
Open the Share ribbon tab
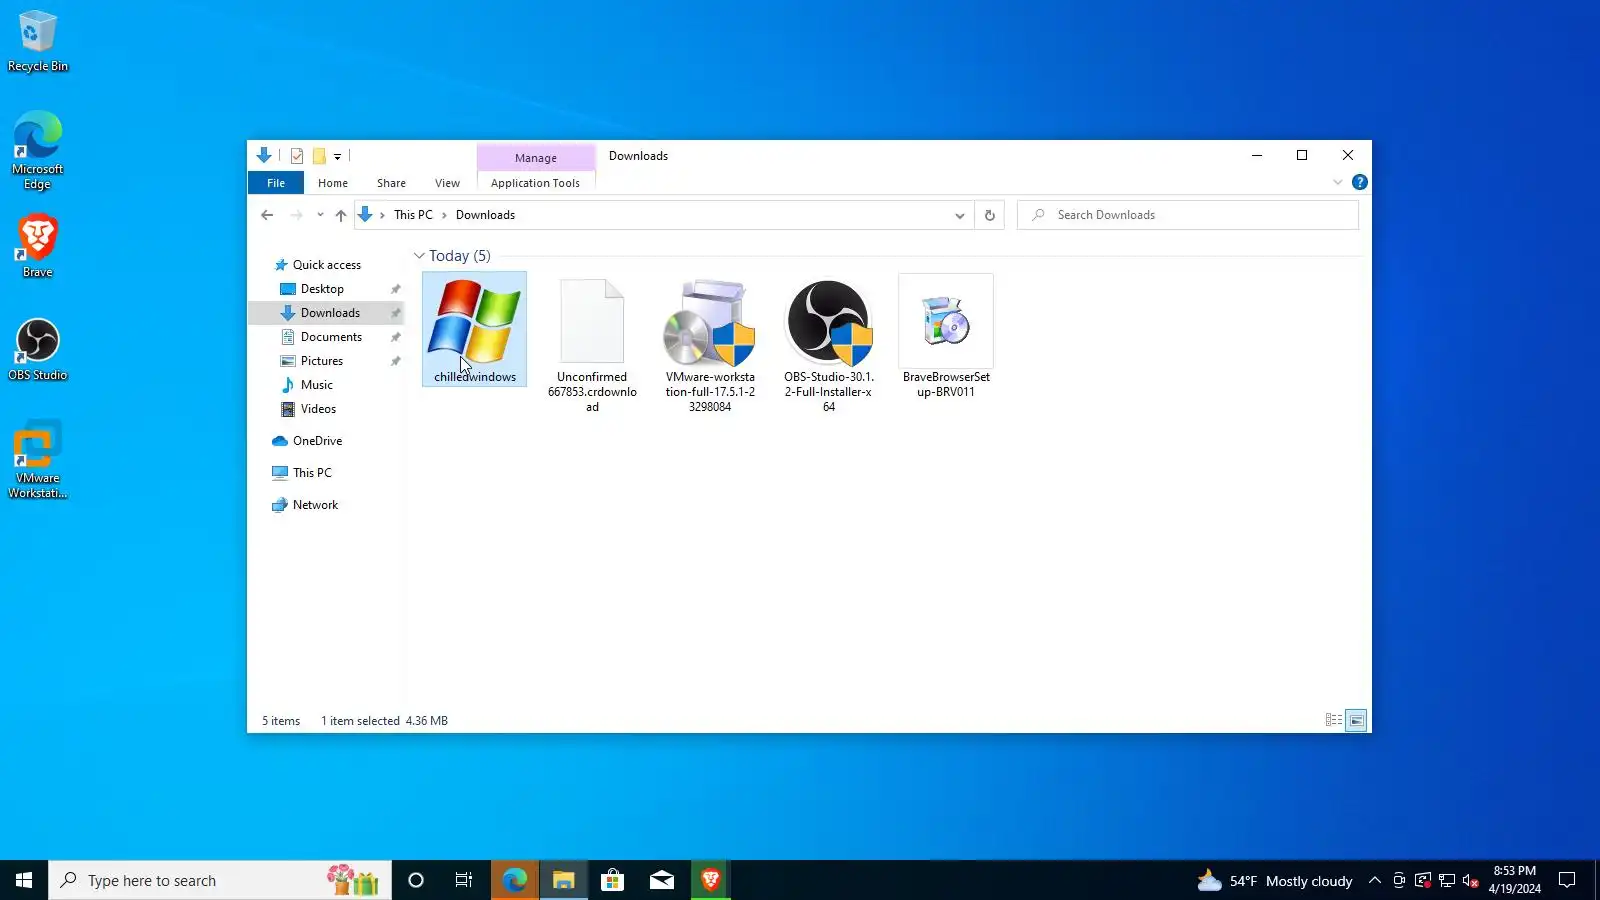(x=391, y=183)
